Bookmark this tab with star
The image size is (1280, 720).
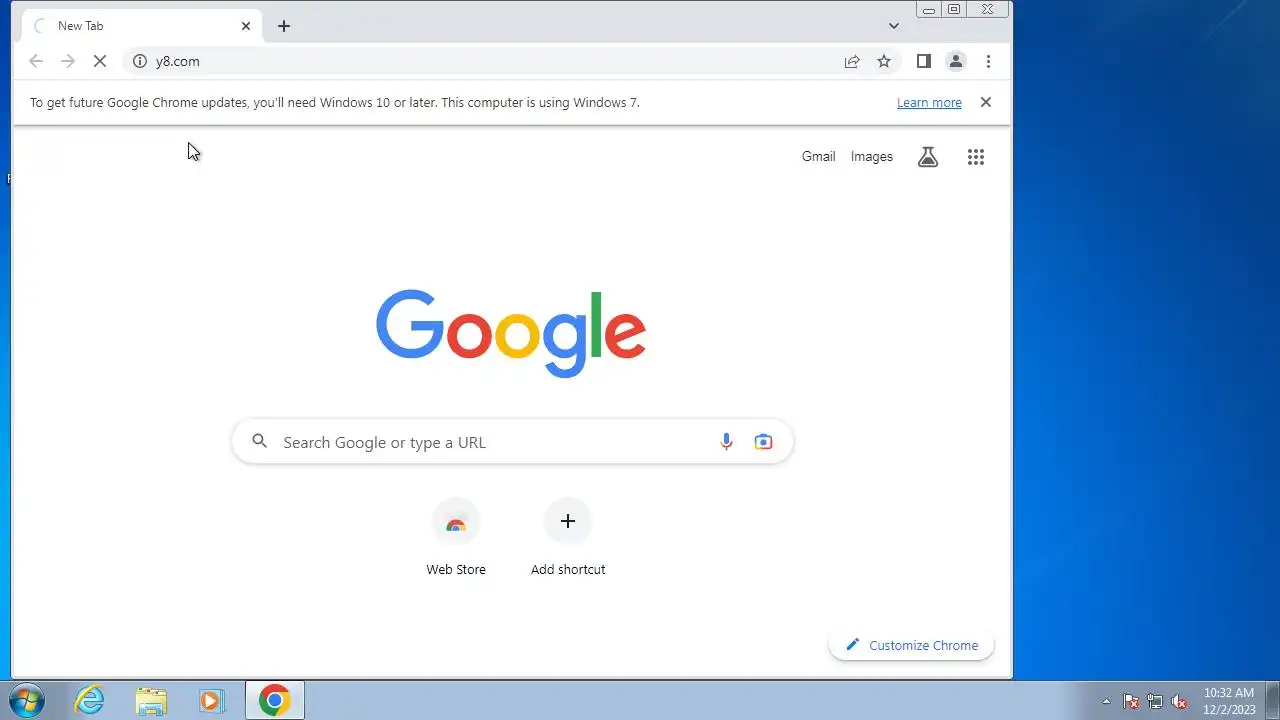(884, 61)
